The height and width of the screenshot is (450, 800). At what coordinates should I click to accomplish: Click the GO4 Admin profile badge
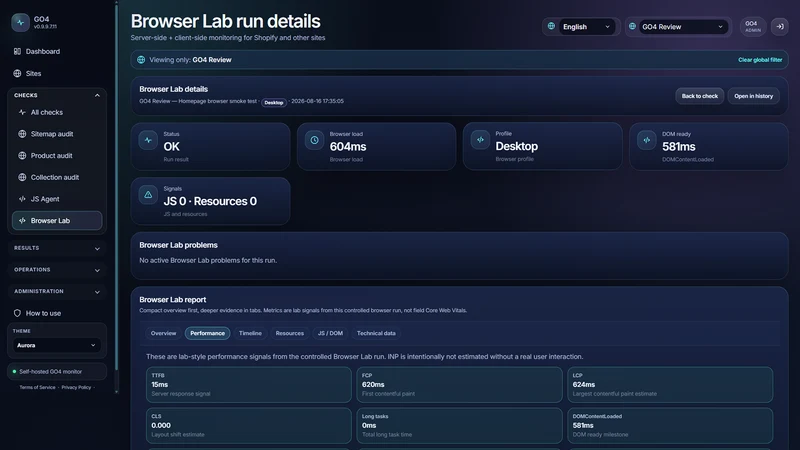[753, 27]
